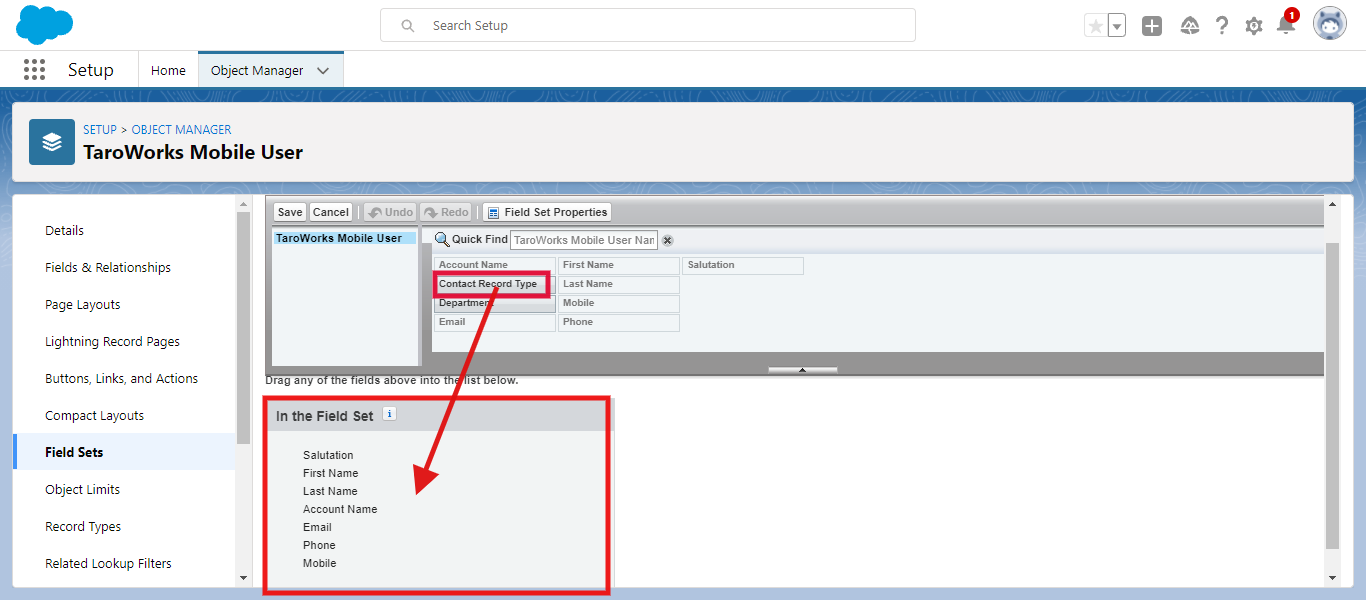Open Page Layouts in the sidebar
The image size is (1366, 600).
click(83, 304)
